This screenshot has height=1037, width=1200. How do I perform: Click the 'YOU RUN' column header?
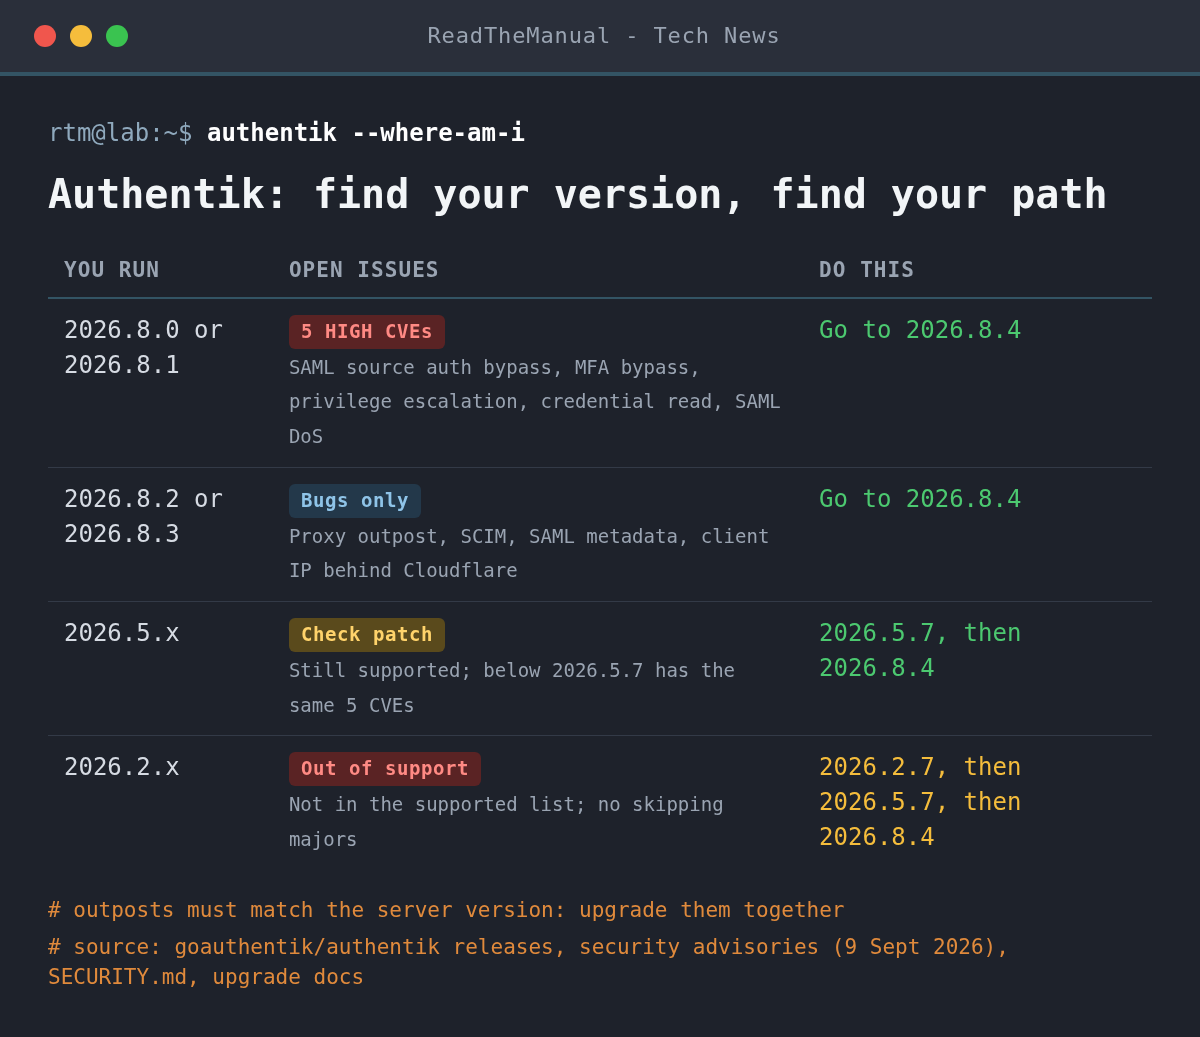[x=112, y=270]
